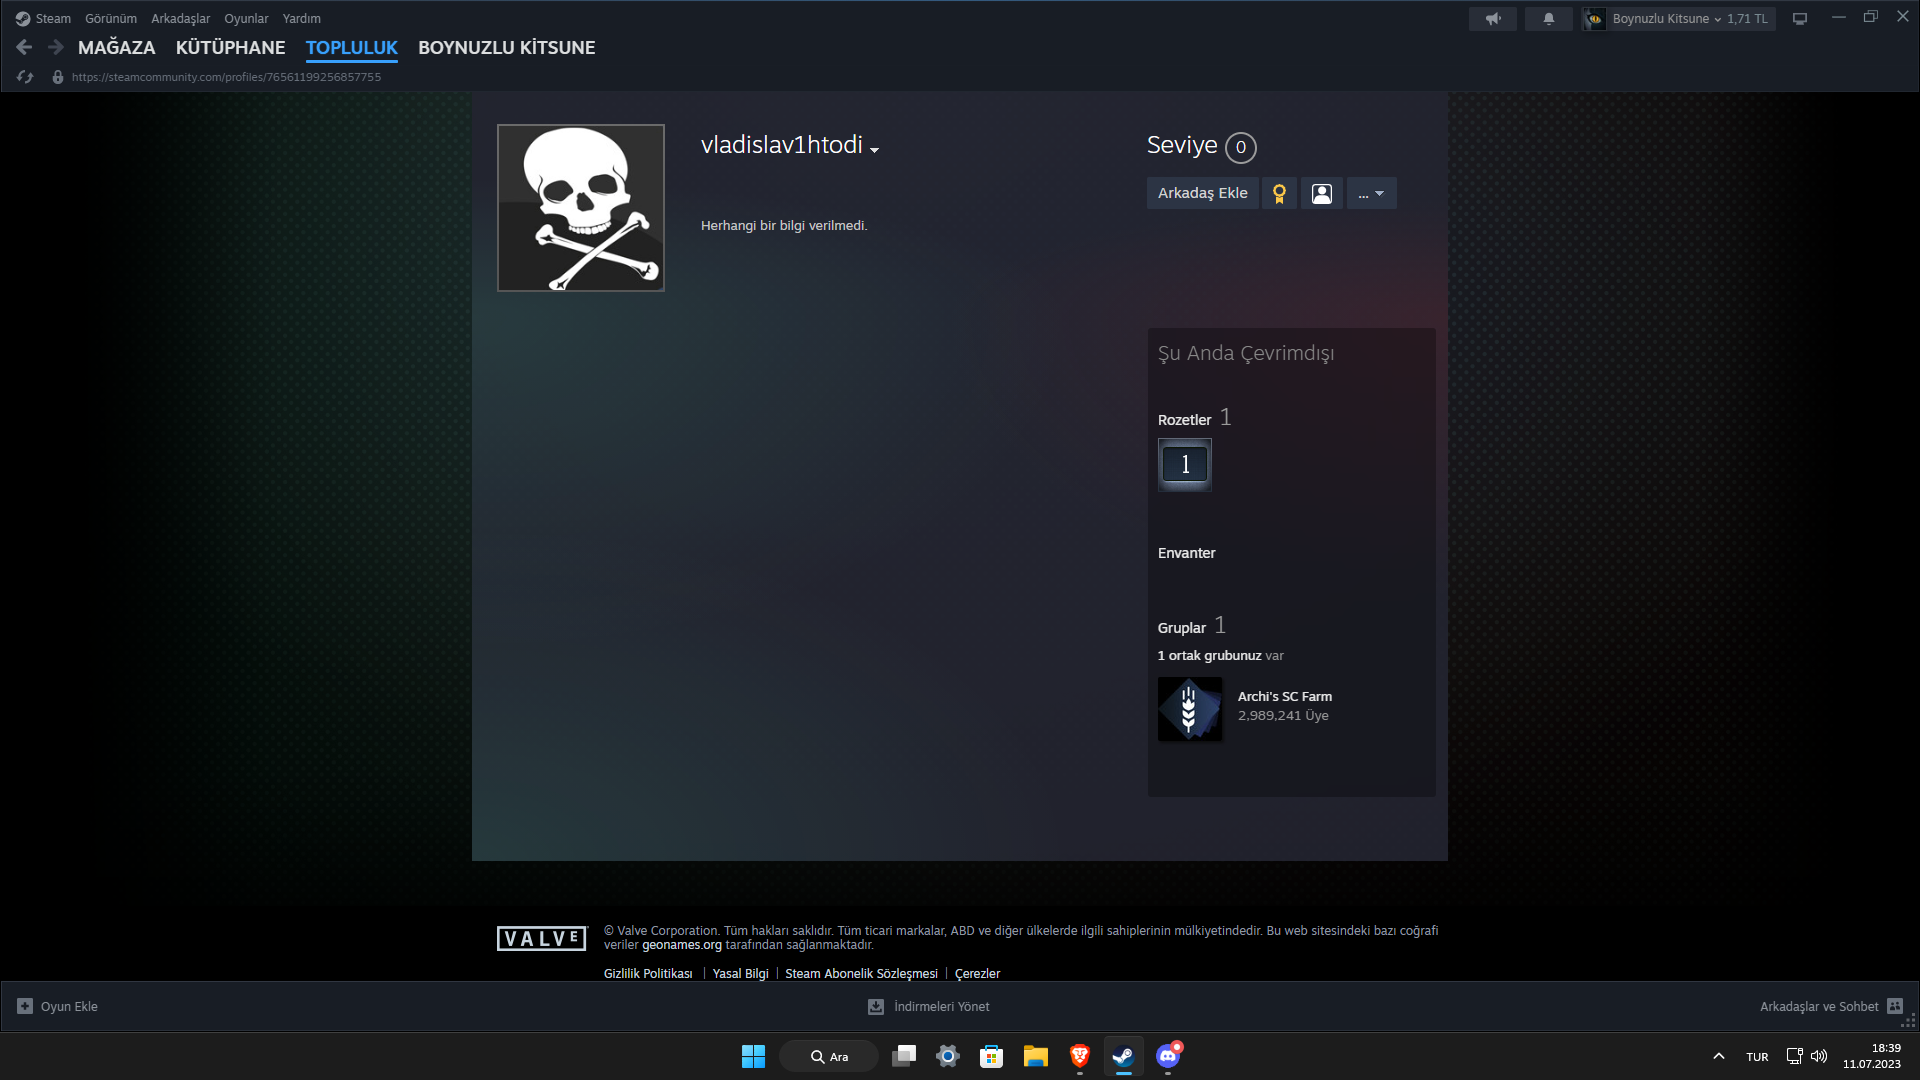
Task: Click the profile card icon next to award
Action: 1322,193
